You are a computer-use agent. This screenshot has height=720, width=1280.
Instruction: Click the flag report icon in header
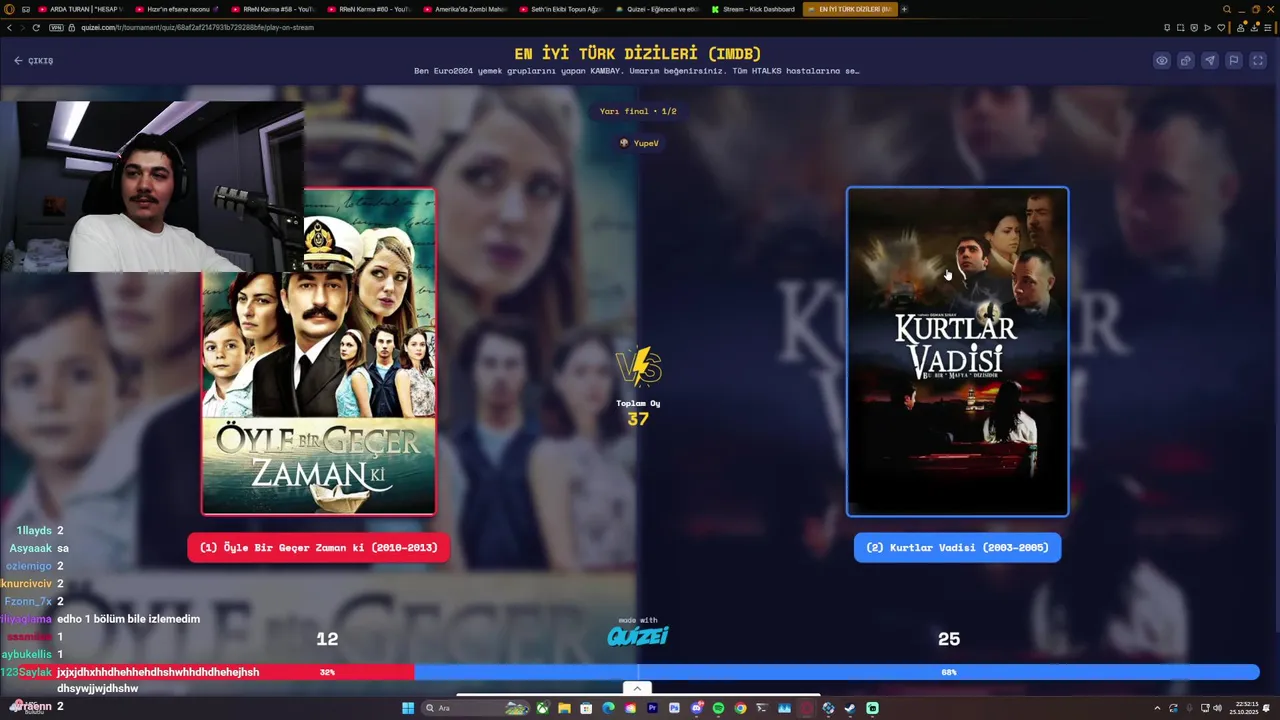[1234, 61]
